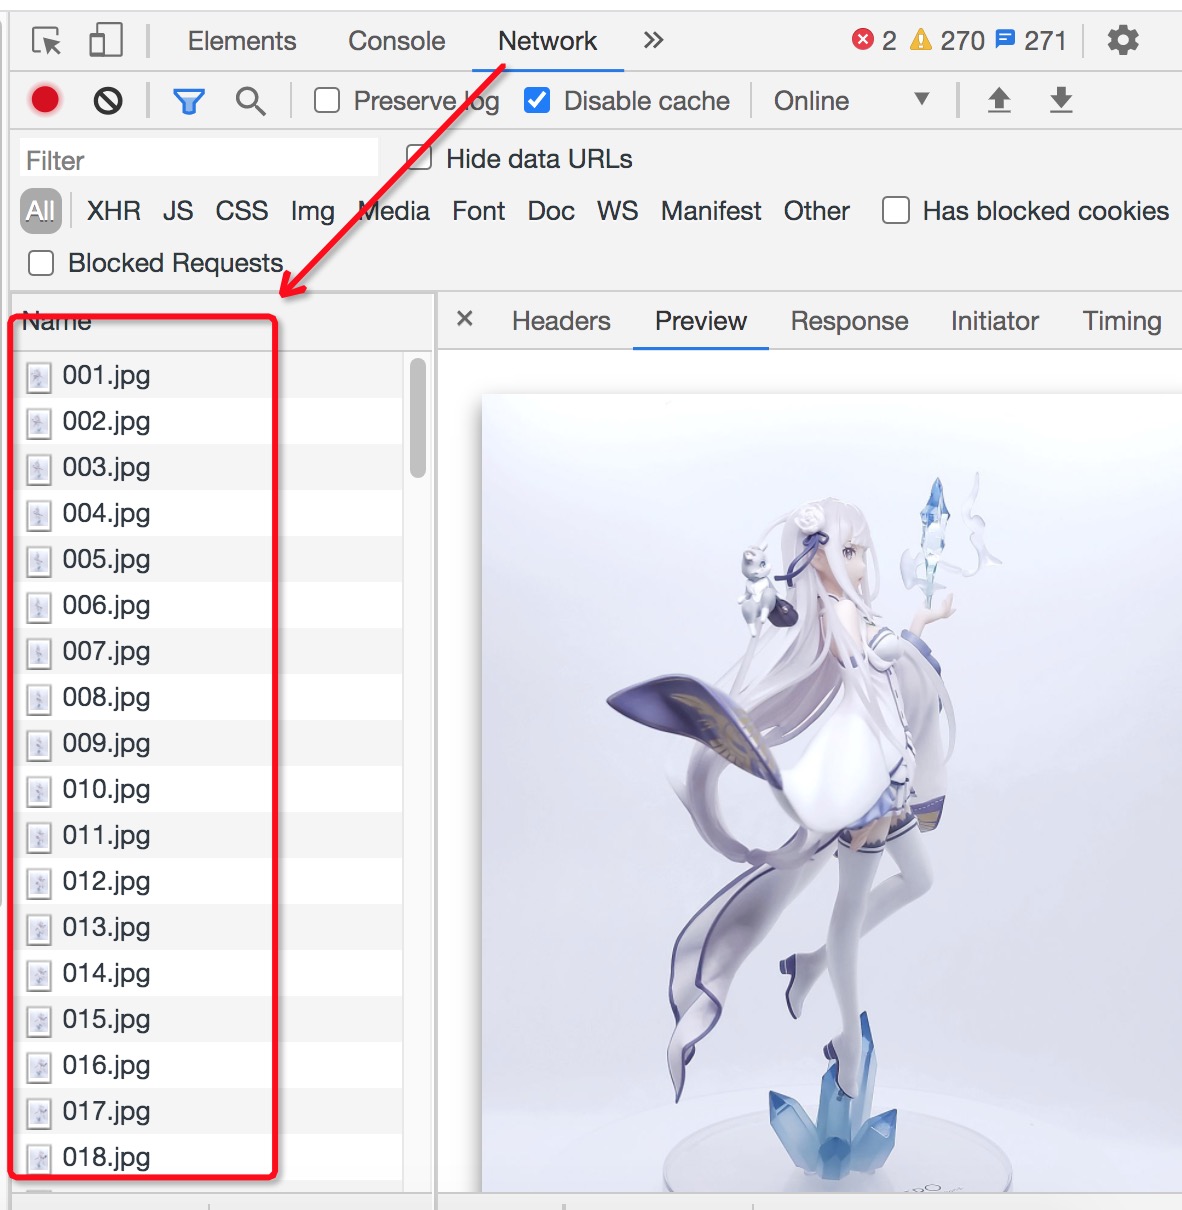Click the red error count badge
The image size is (1182, 1210).
(x=874, y=40)
